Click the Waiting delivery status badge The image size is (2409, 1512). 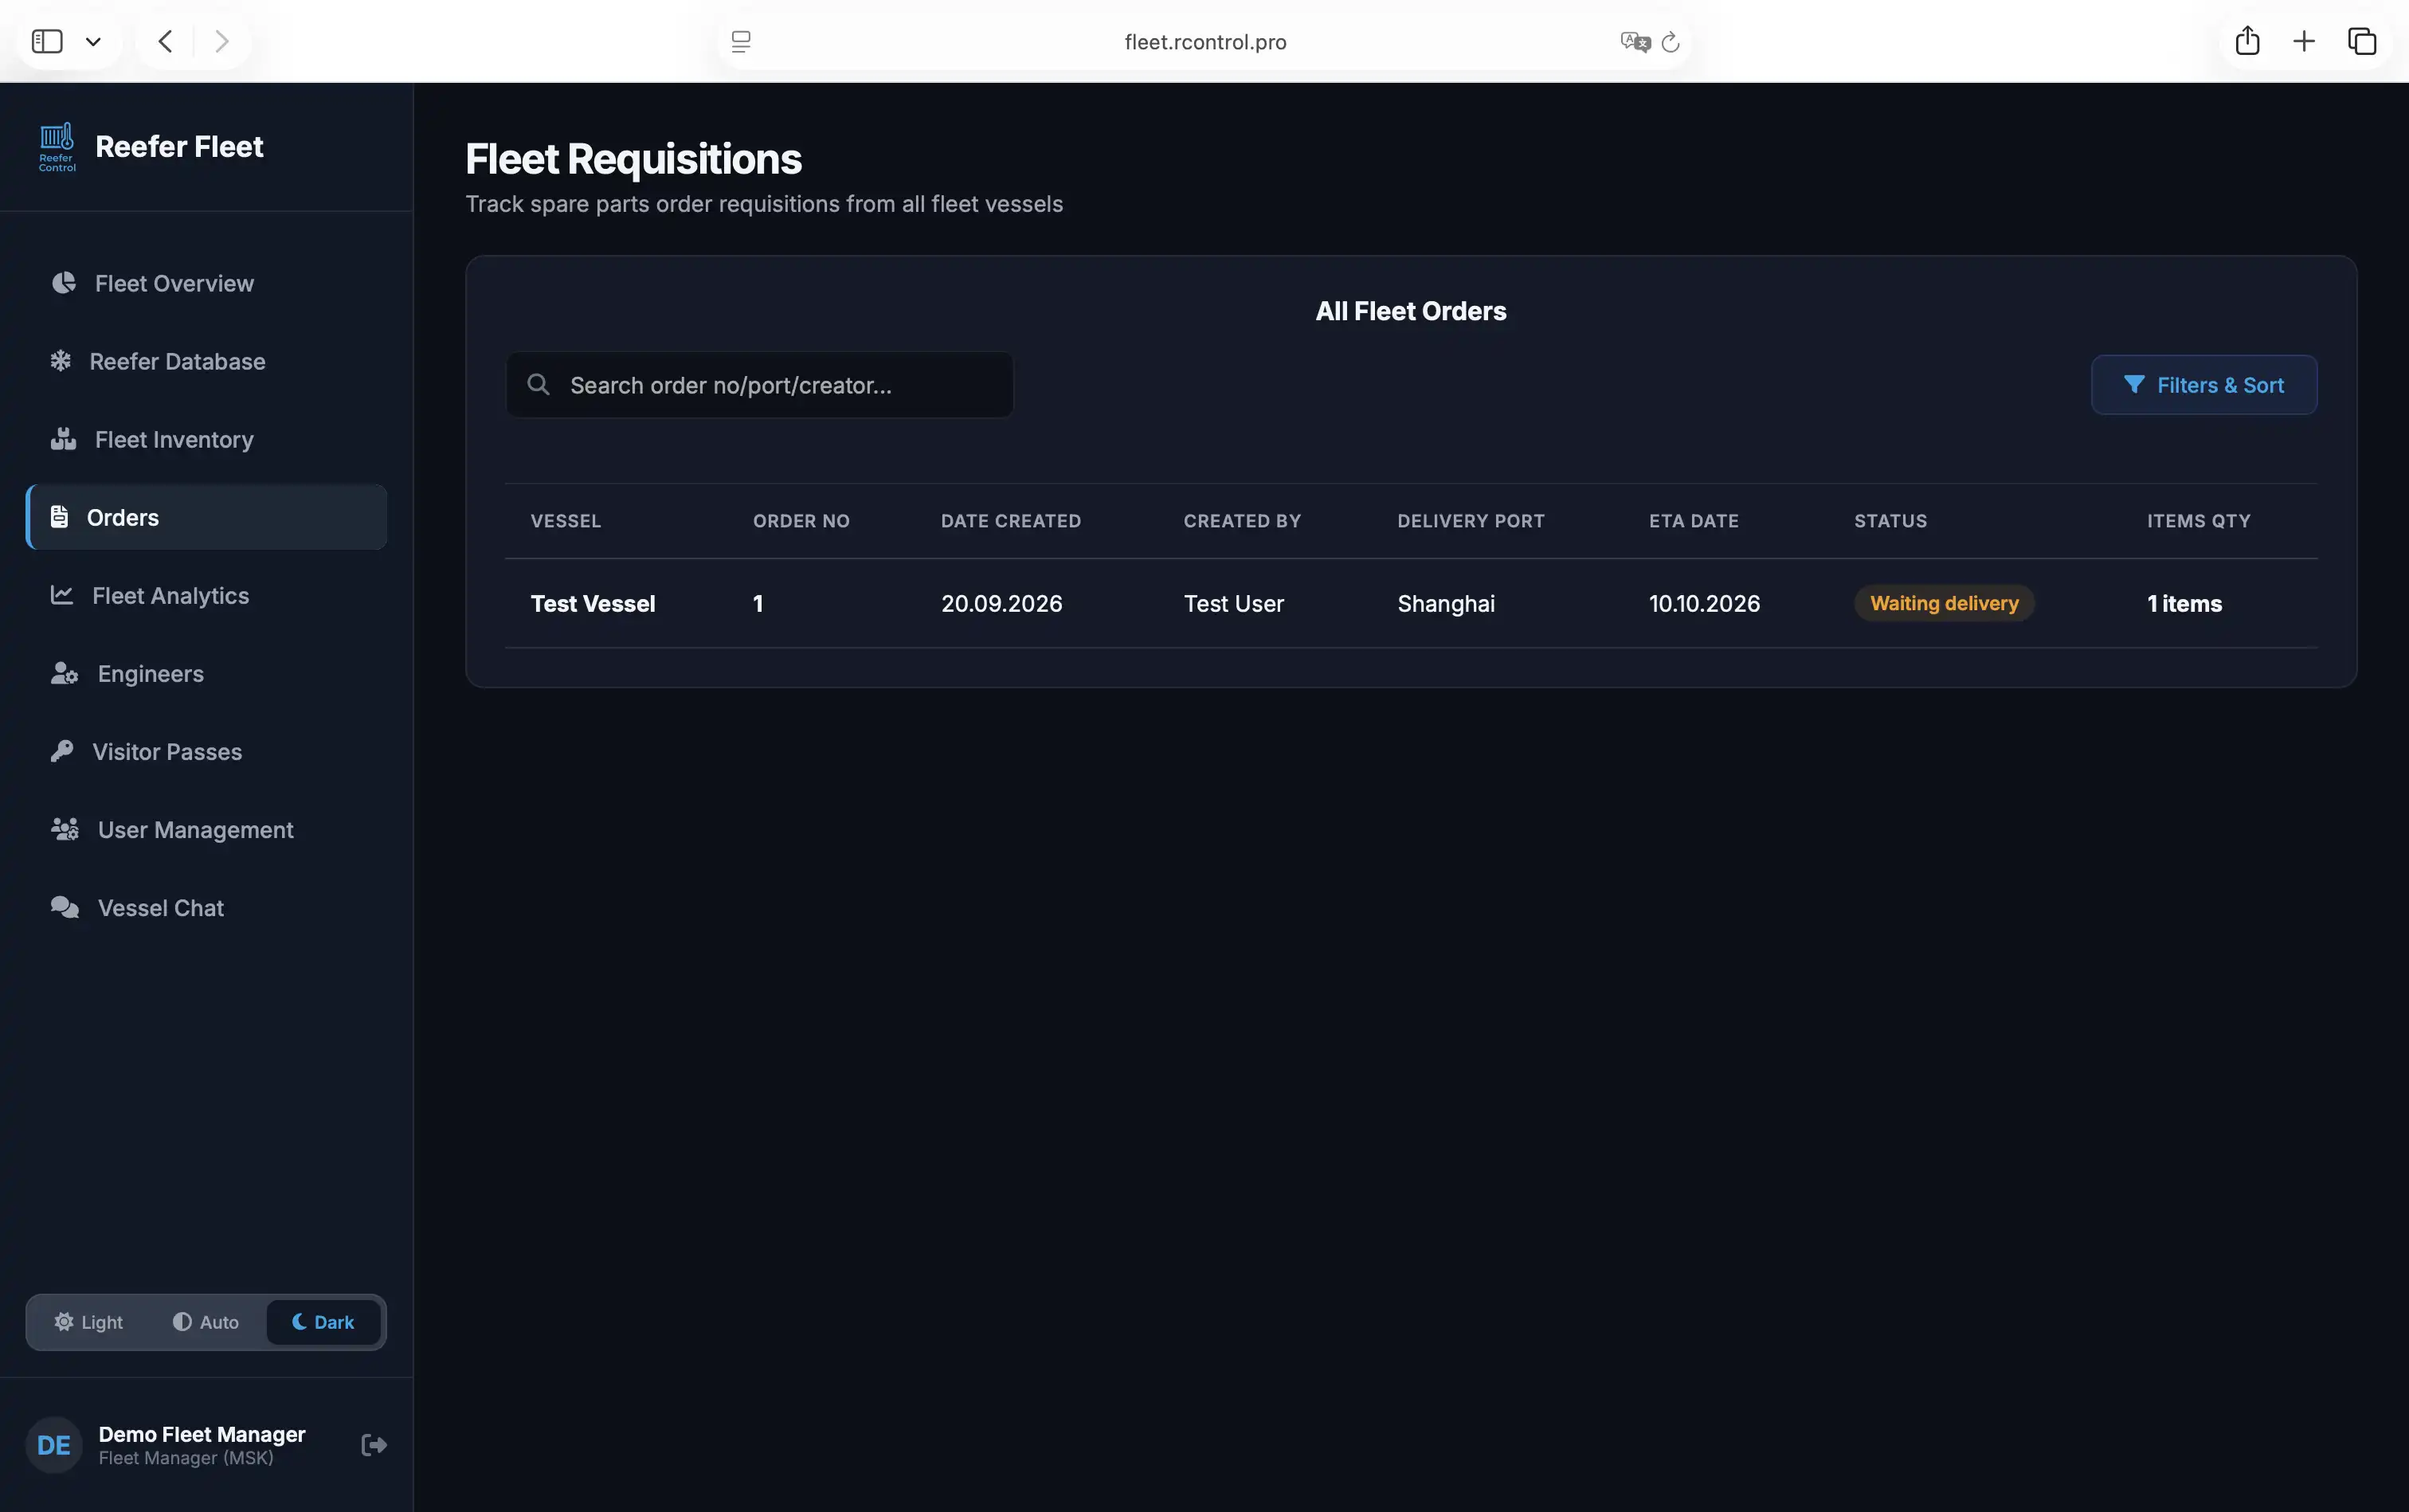coord(1944,603)
